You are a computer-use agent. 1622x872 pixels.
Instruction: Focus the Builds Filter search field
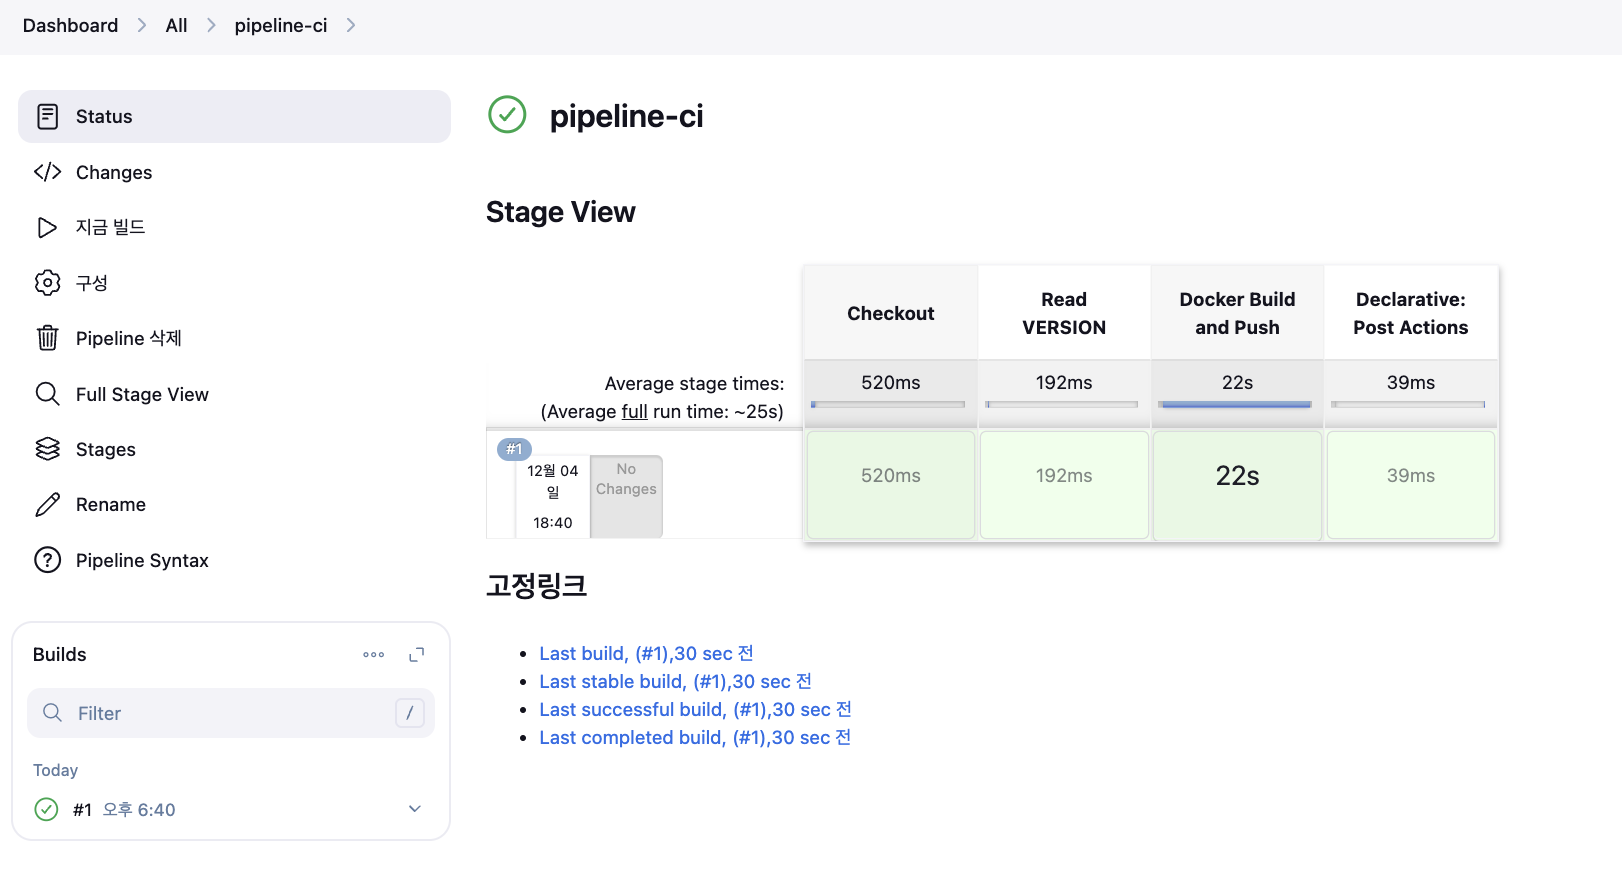[x=230, y=713]
